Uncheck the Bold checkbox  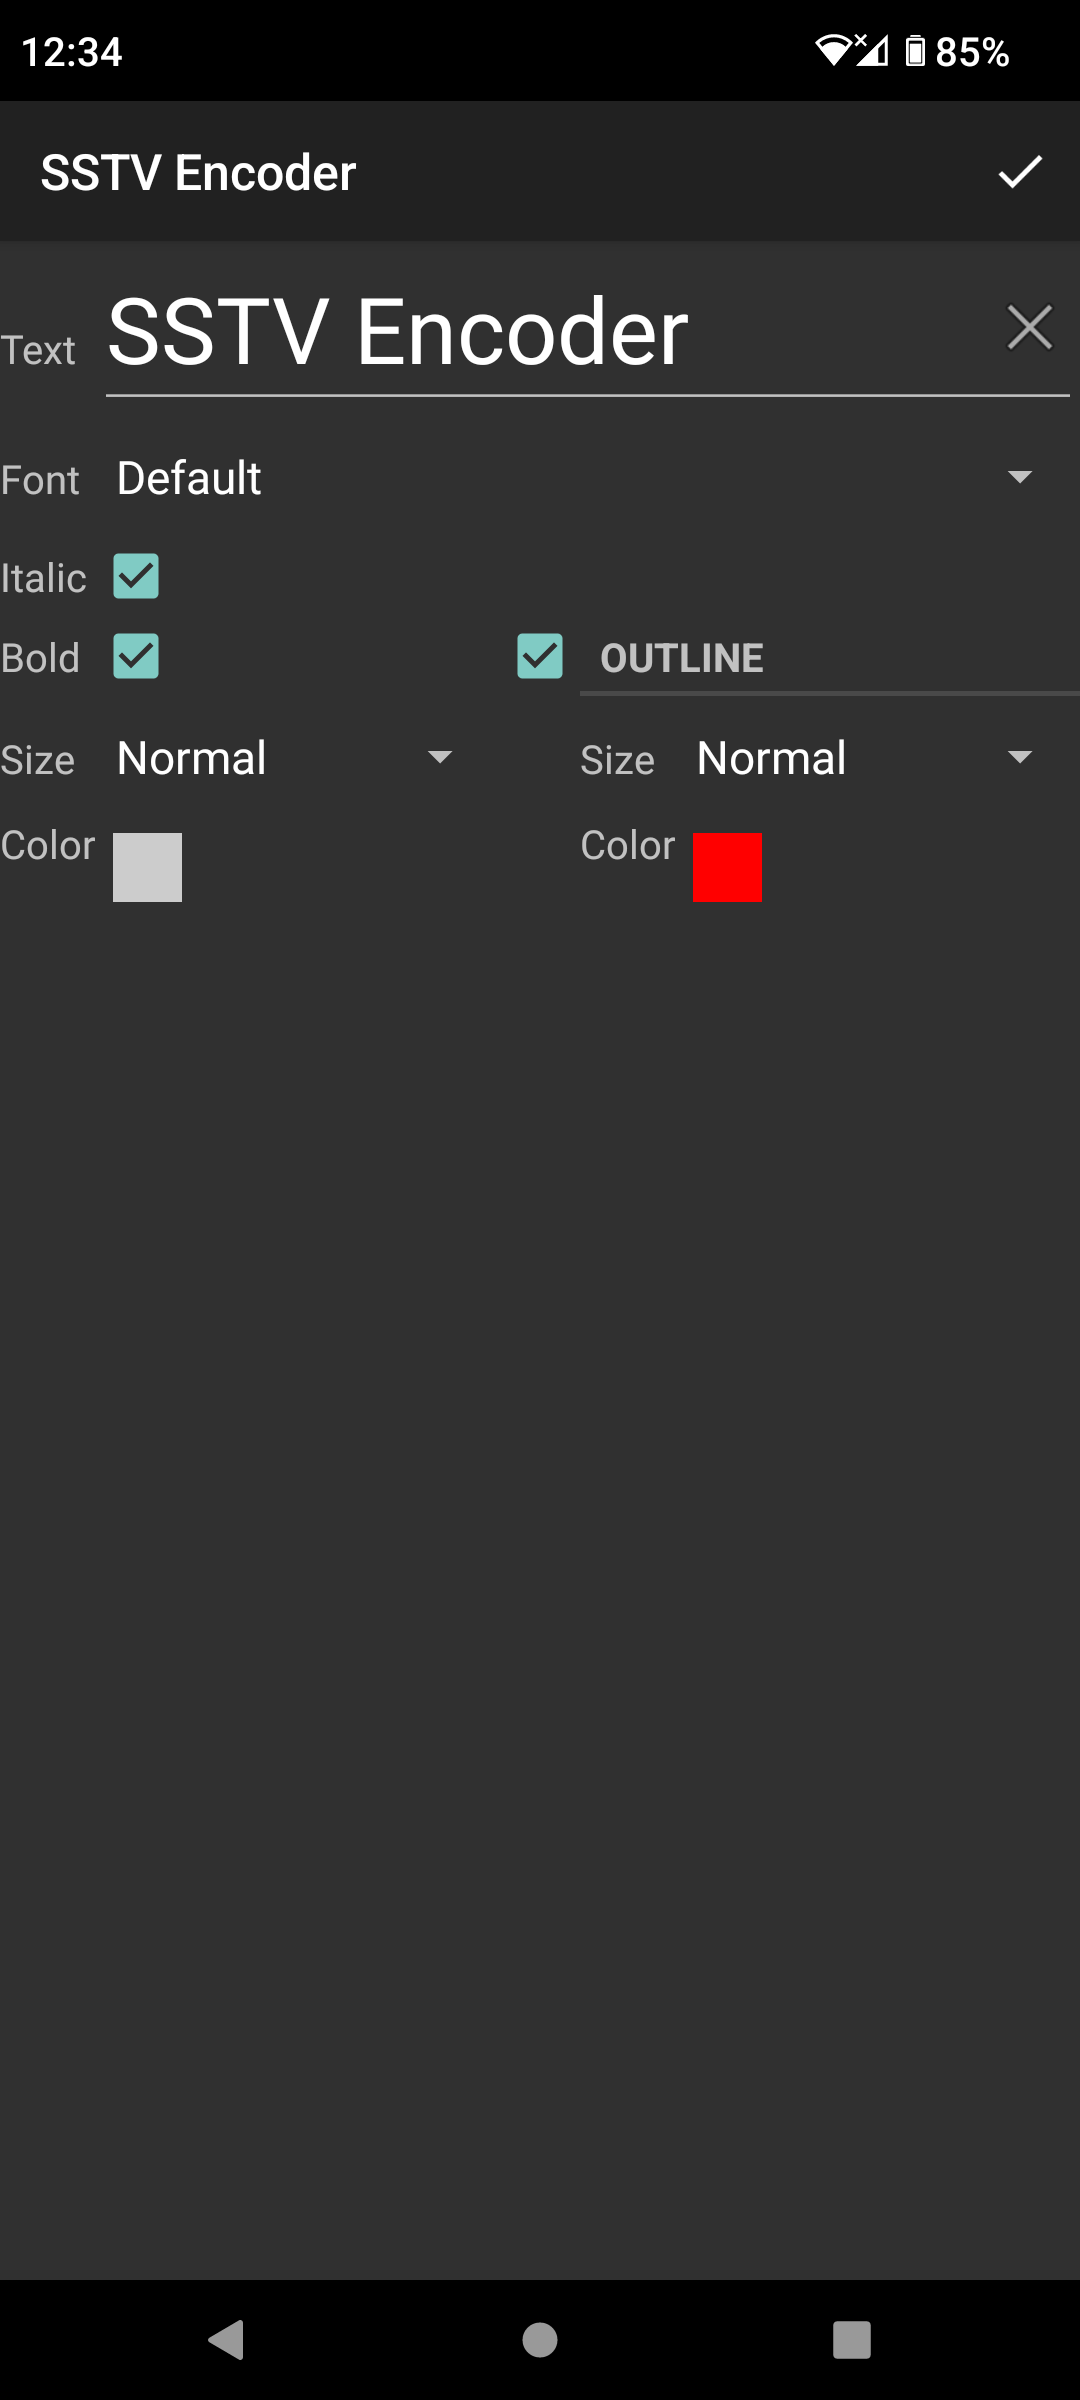point(136,657)
